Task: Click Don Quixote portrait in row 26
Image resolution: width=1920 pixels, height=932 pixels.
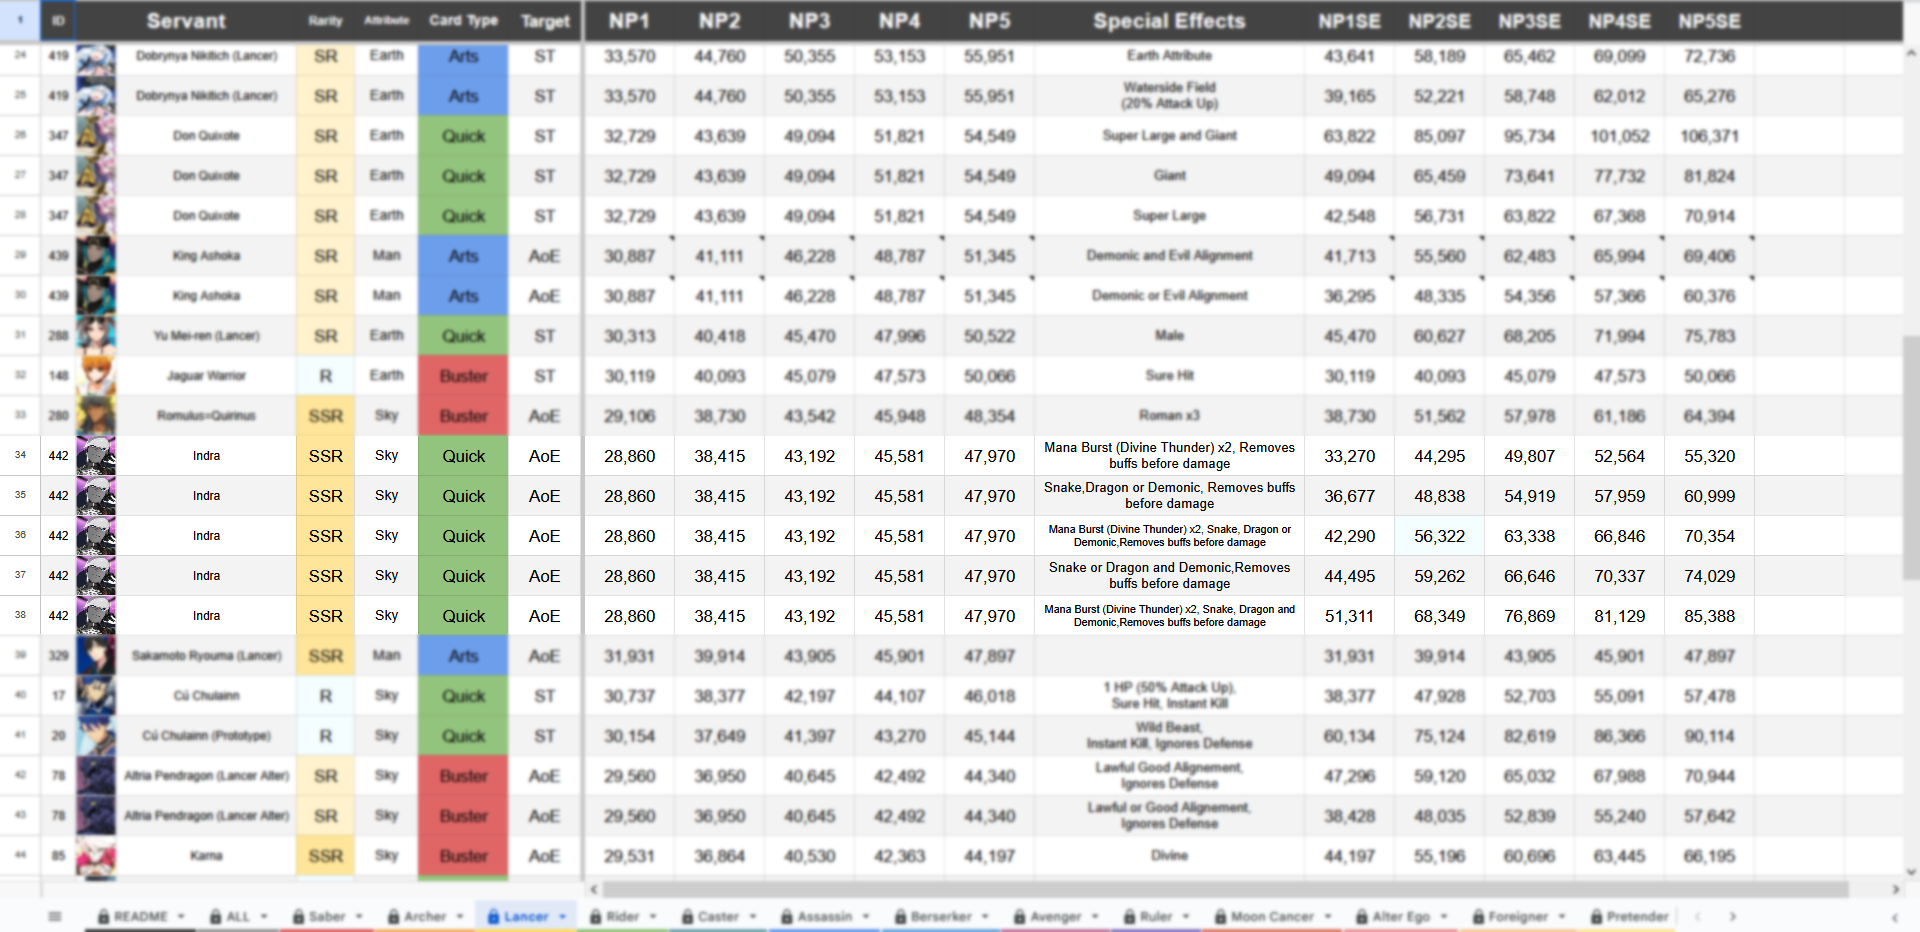Action: [x=96, y=136]
